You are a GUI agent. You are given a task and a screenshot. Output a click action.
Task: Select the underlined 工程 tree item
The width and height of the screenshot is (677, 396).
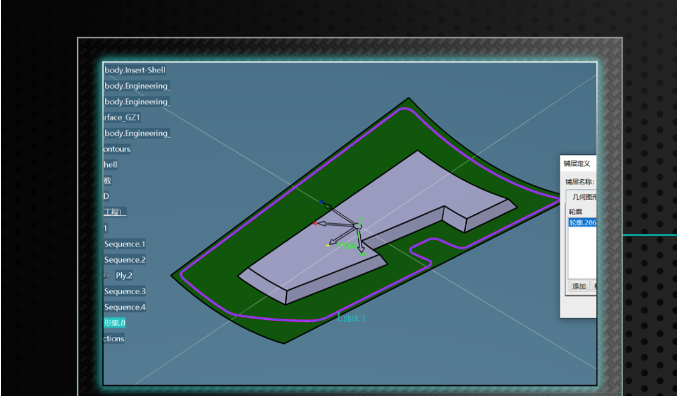click(x=115, y=212)
